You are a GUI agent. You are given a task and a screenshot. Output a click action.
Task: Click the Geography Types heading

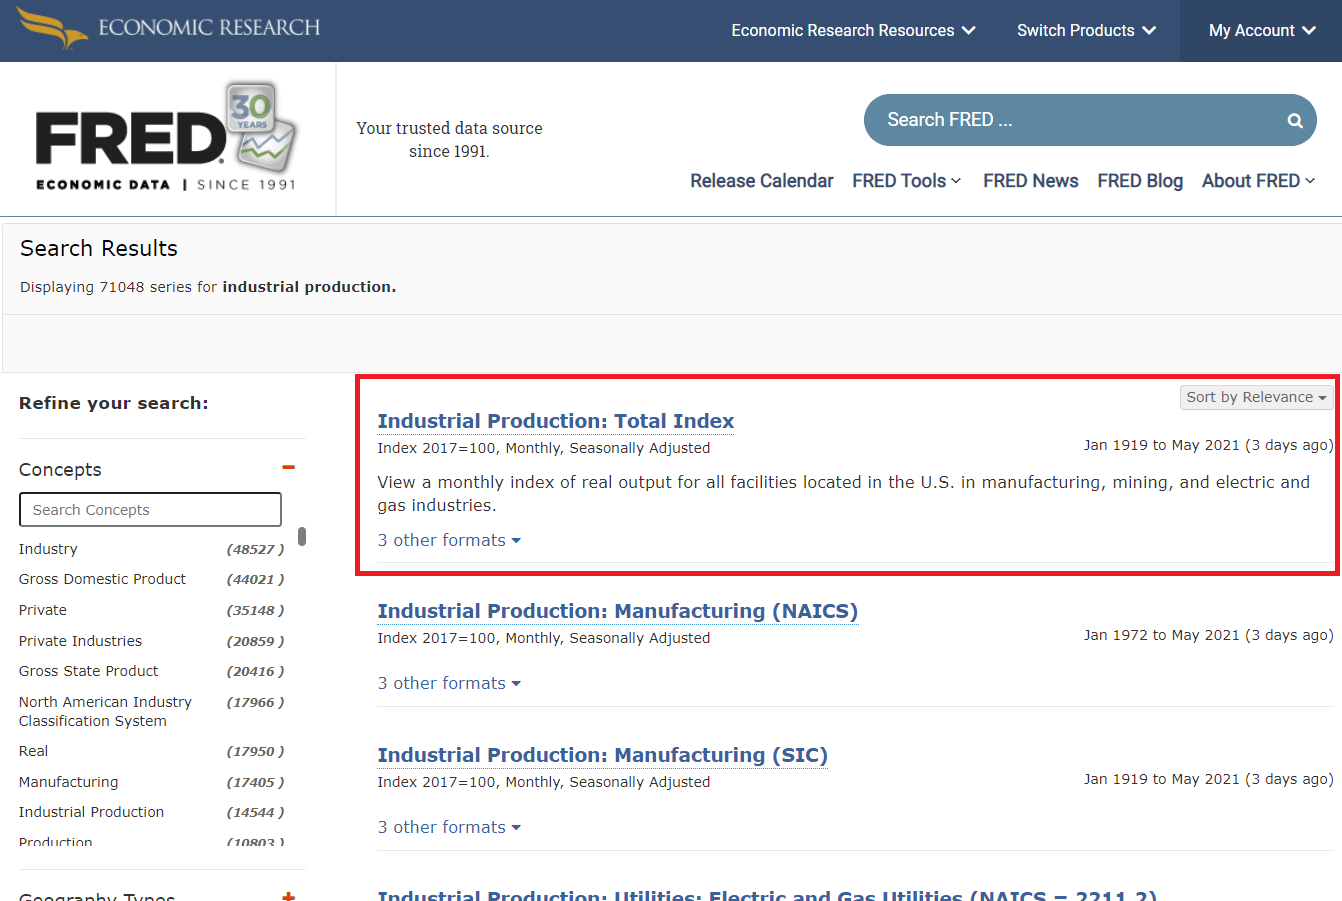[97, 895]
